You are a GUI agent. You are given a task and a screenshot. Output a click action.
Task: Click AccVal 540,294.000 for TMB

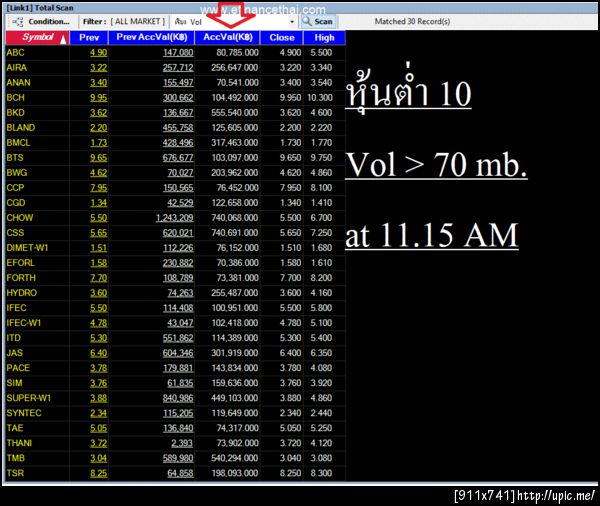(x=235, y=458)
